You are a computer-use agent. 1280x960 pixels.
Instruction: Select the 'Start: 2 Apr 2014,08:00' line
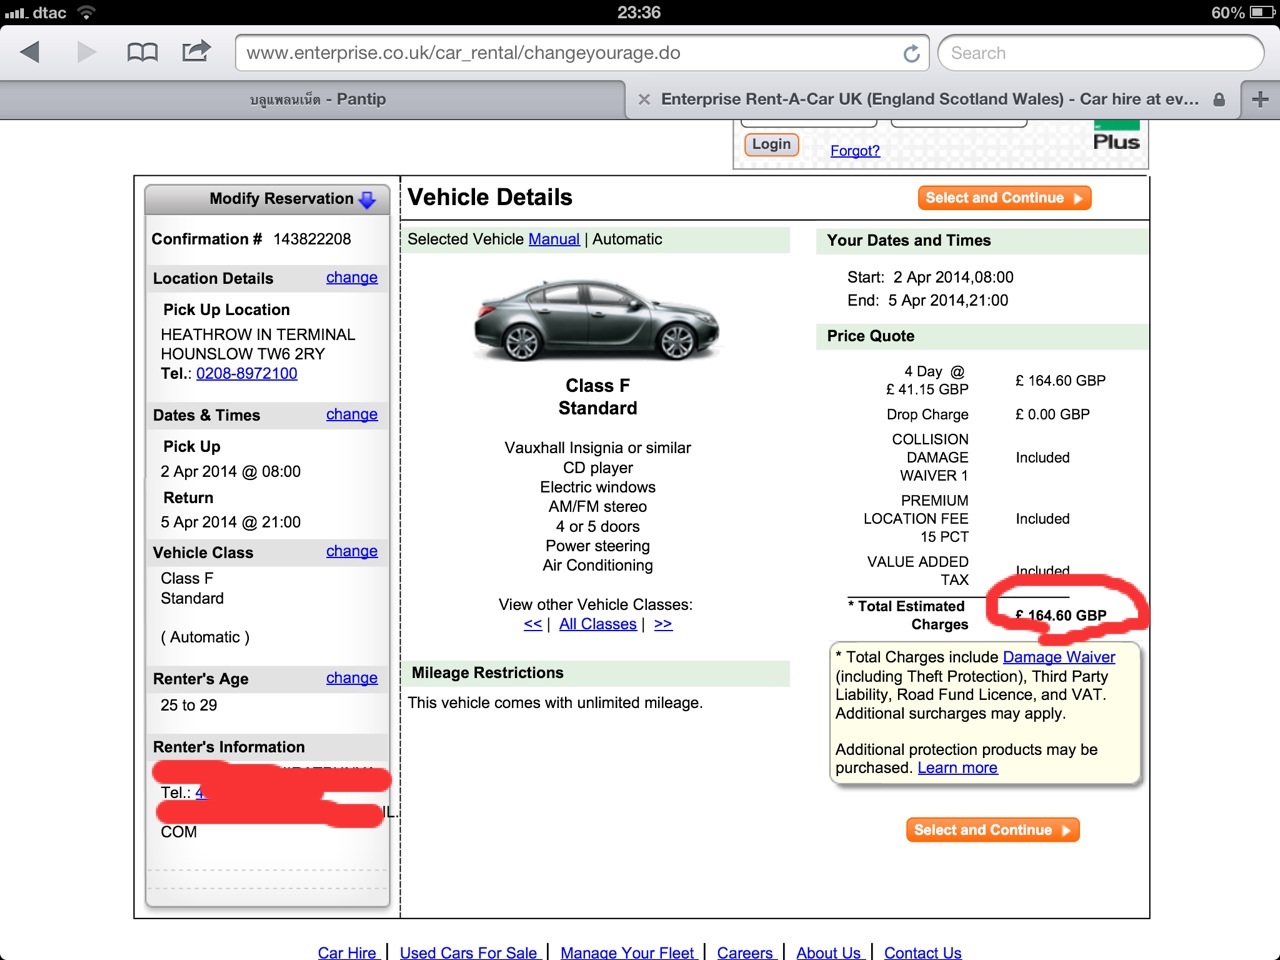point(930,277)
